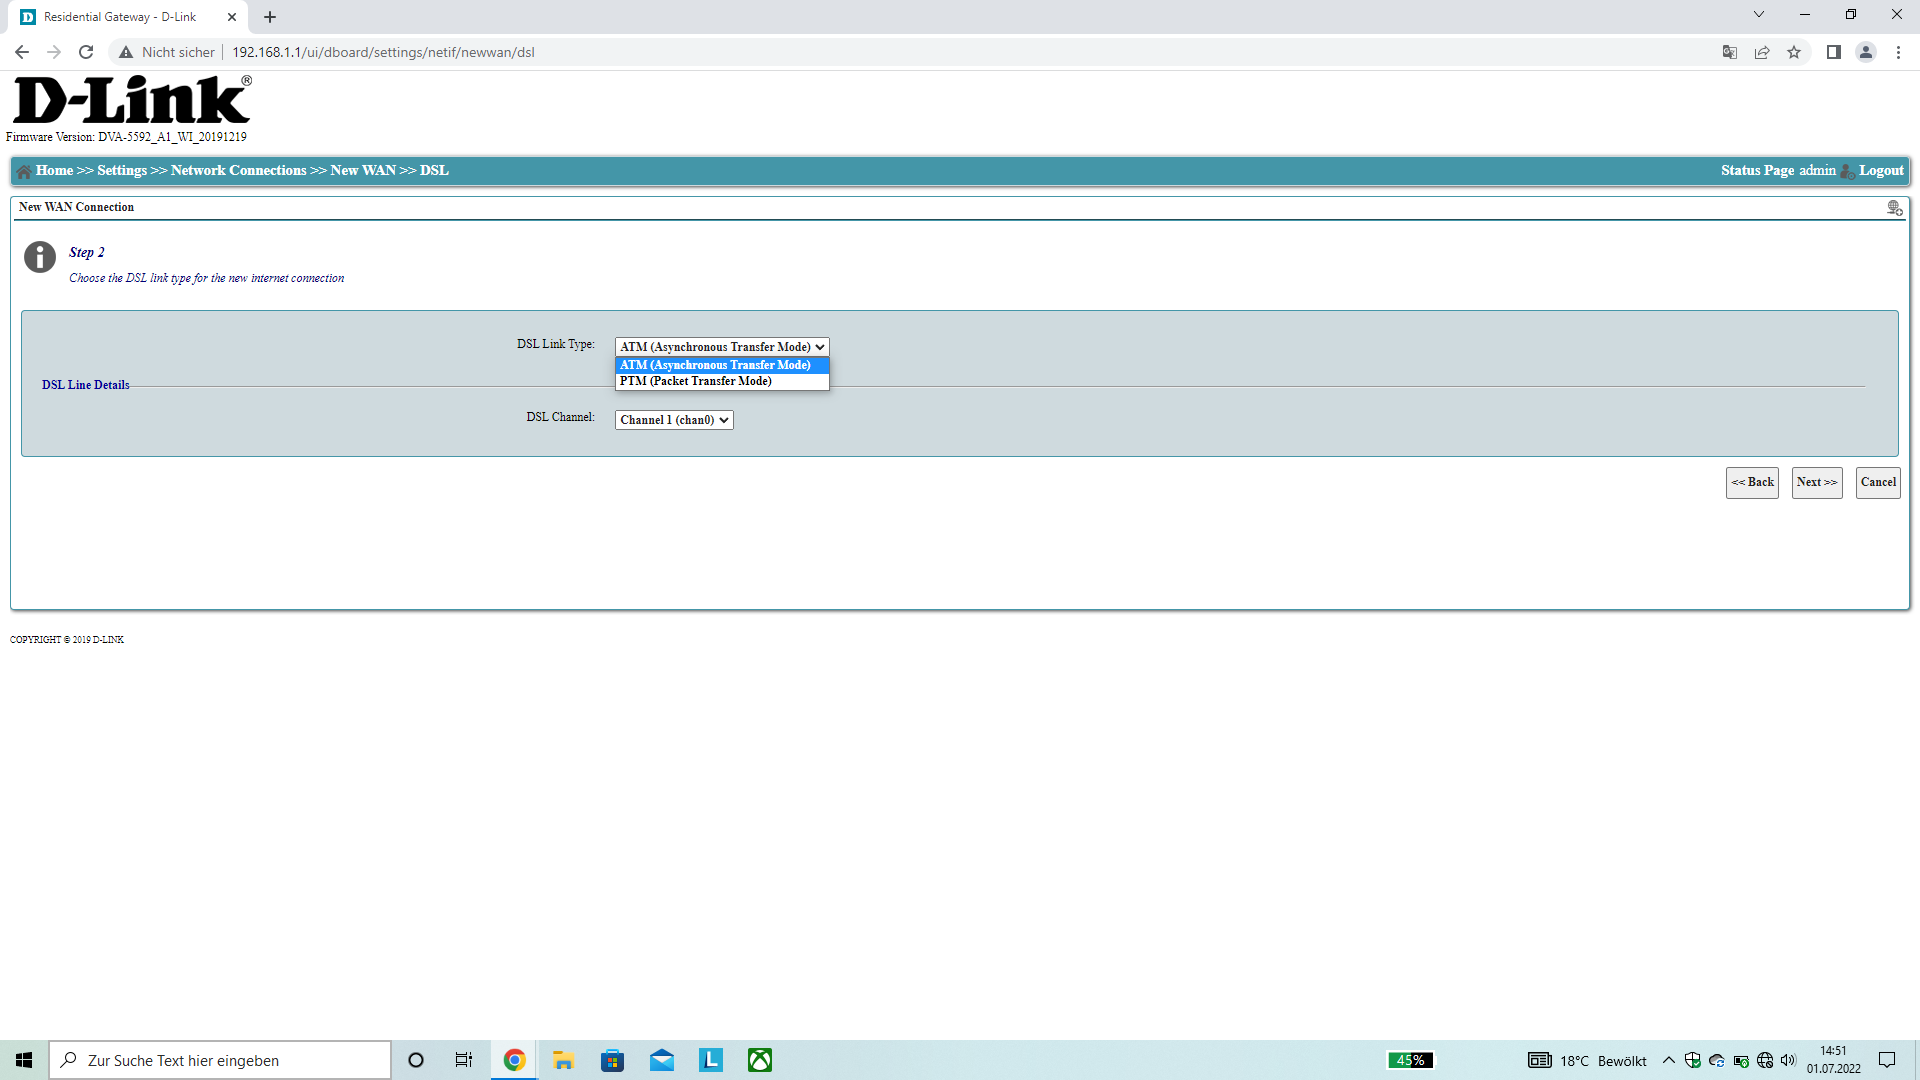Click the Google Translate icon in address bar
The height and width of the screenshot is (1080, 1920).
coord(1729,52)
